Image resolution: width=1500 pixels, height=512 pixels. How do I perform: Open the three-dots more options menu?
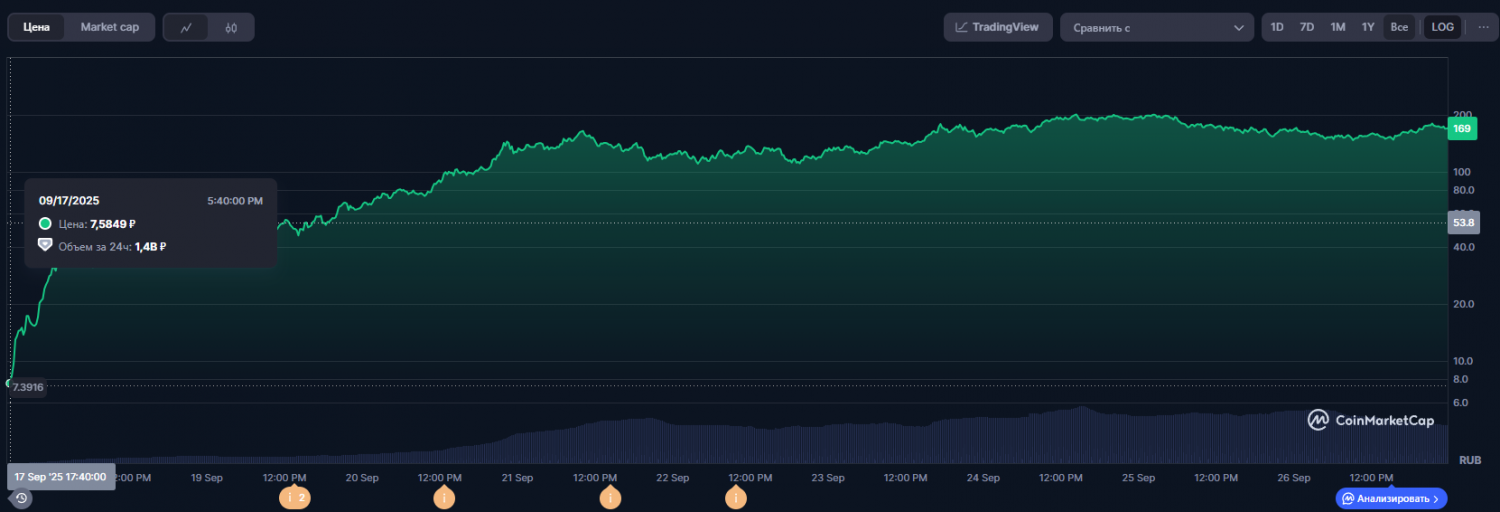click(x=1482, y=27)
